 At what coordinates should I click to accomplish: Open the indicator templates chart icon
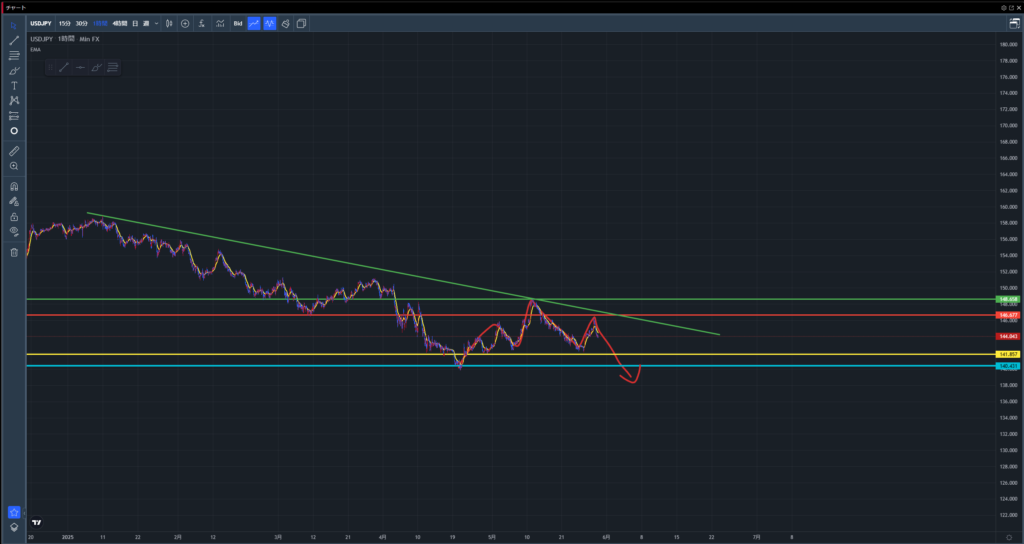[221, 24]
